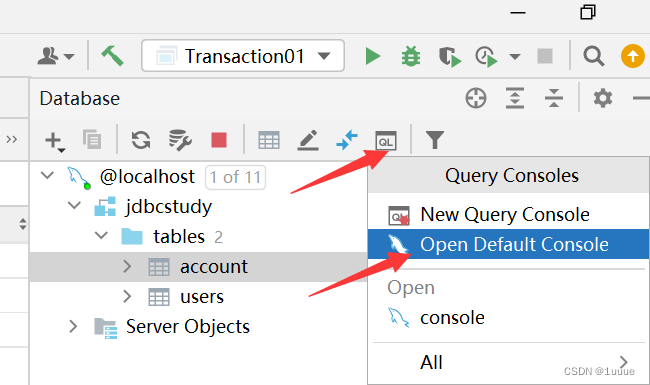650x385 pixels.
Task: Click the double chevron on left edge
Action: point(12,139)
